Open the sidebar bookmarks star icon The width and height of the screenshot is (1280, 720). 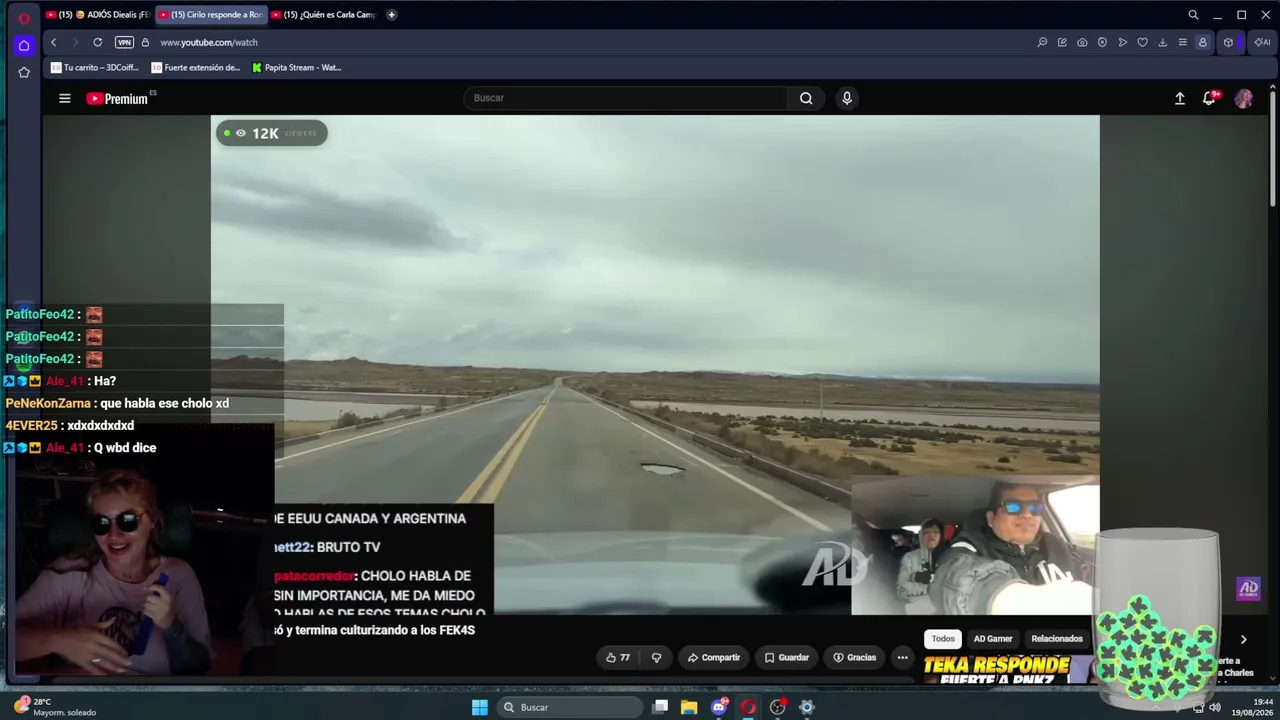click(24, 72)
